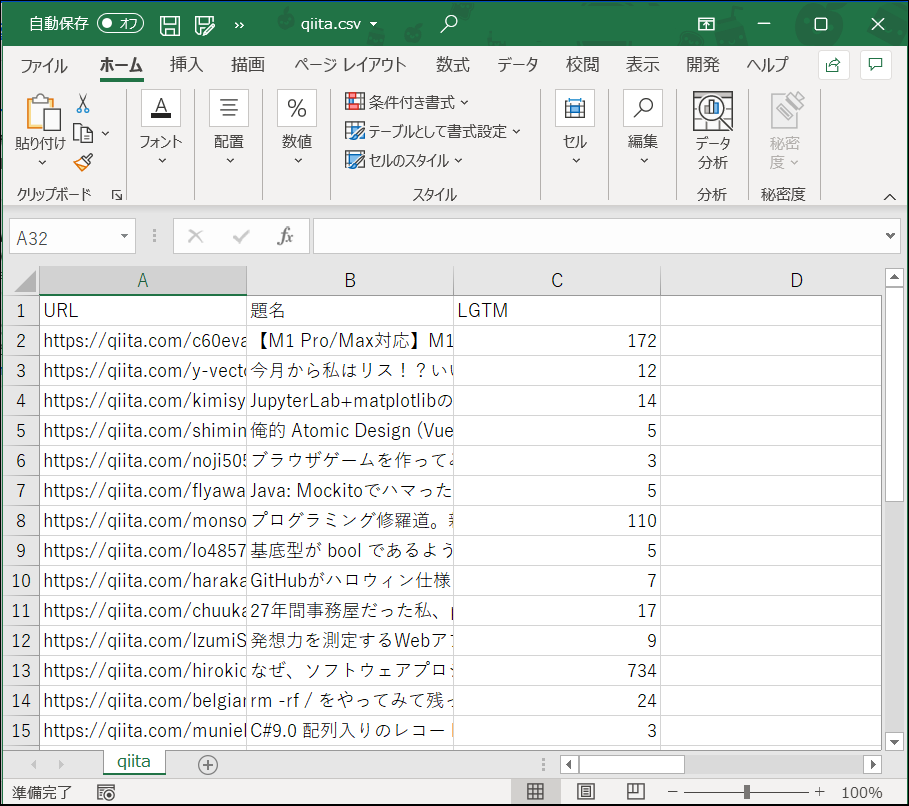Select the qiita sheet tab
909x806 pixels.
tap(134, 762)
